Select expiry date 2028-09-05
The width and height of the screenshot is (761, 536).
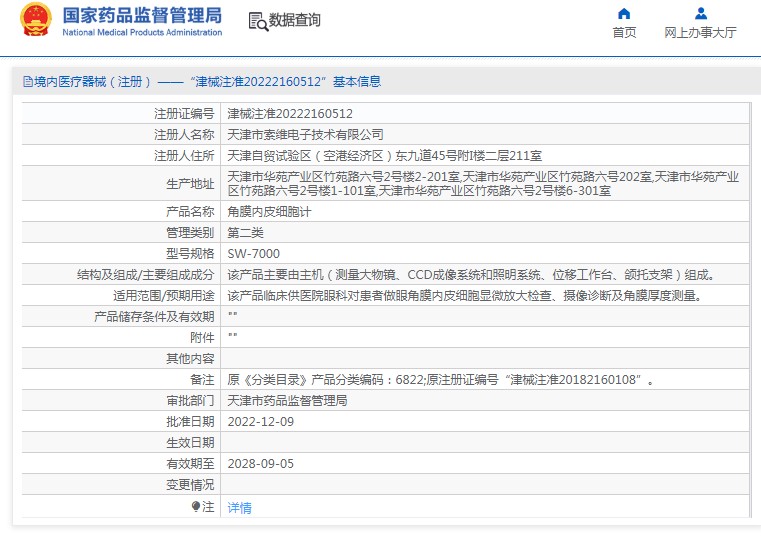pos(261,464)
